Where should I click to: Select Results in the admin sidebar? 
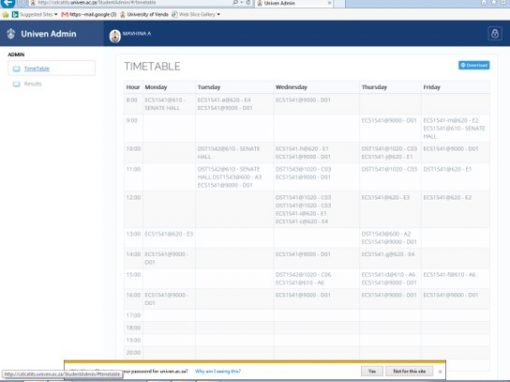tap(33, 84)
